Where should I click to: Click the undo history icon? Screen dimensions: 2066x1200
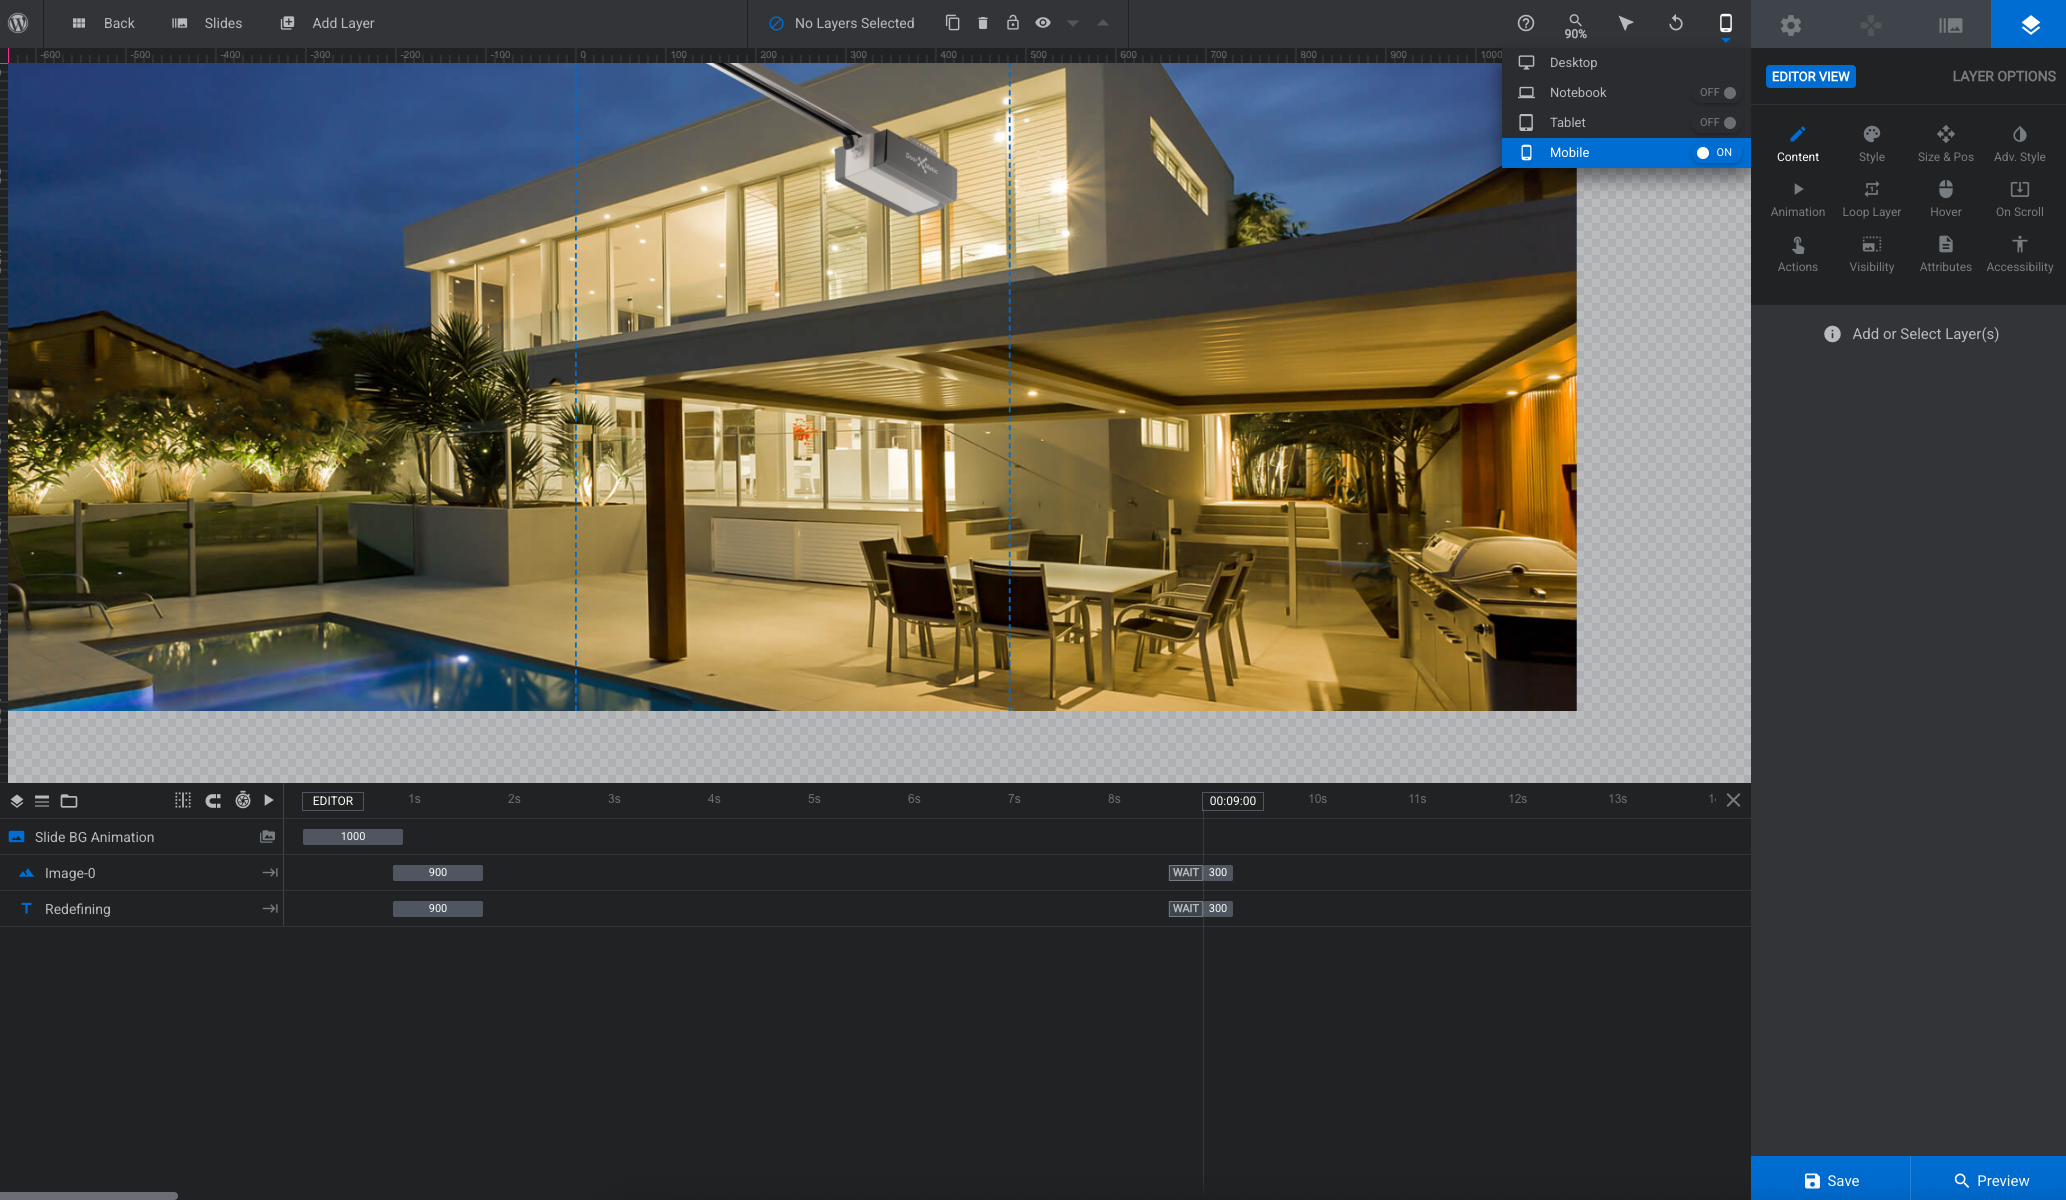coord(1676,23)
